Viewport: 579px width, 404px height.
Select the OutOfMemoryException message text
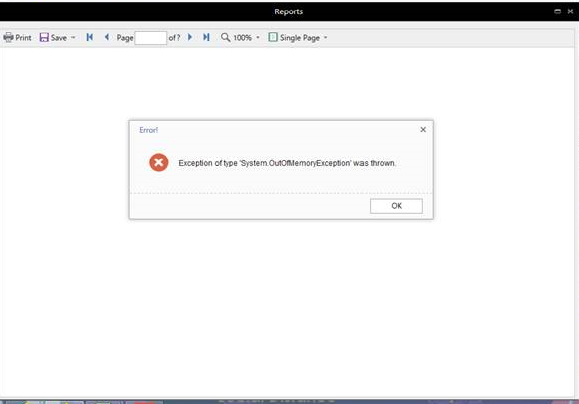pos(287,163)
